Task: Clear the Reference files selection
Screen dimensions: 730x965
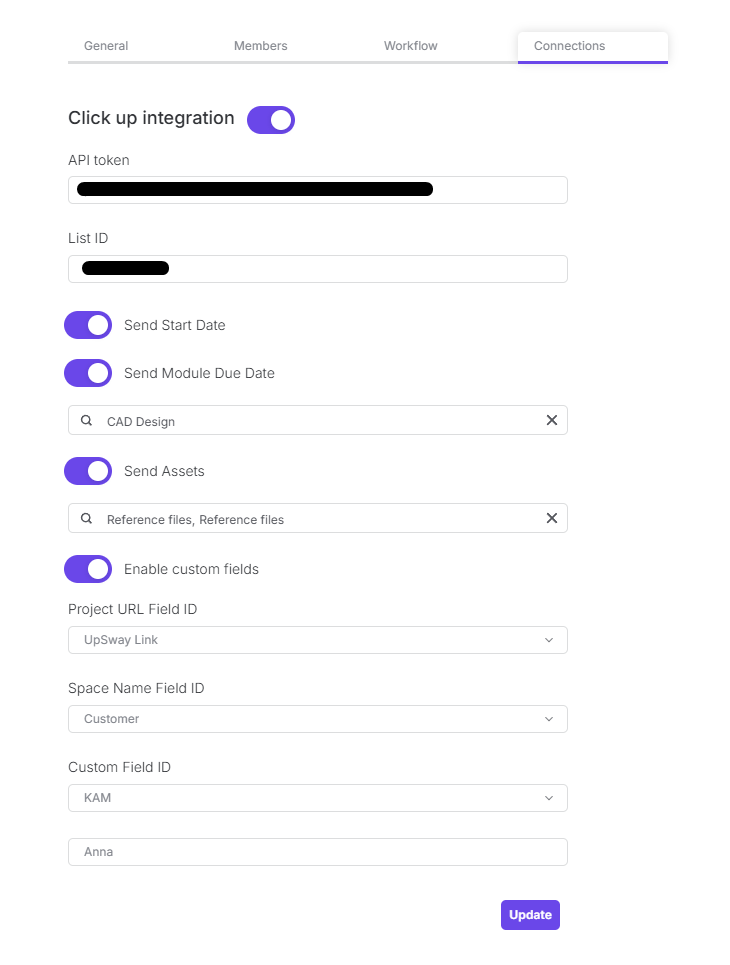Action: click(551, 519)
